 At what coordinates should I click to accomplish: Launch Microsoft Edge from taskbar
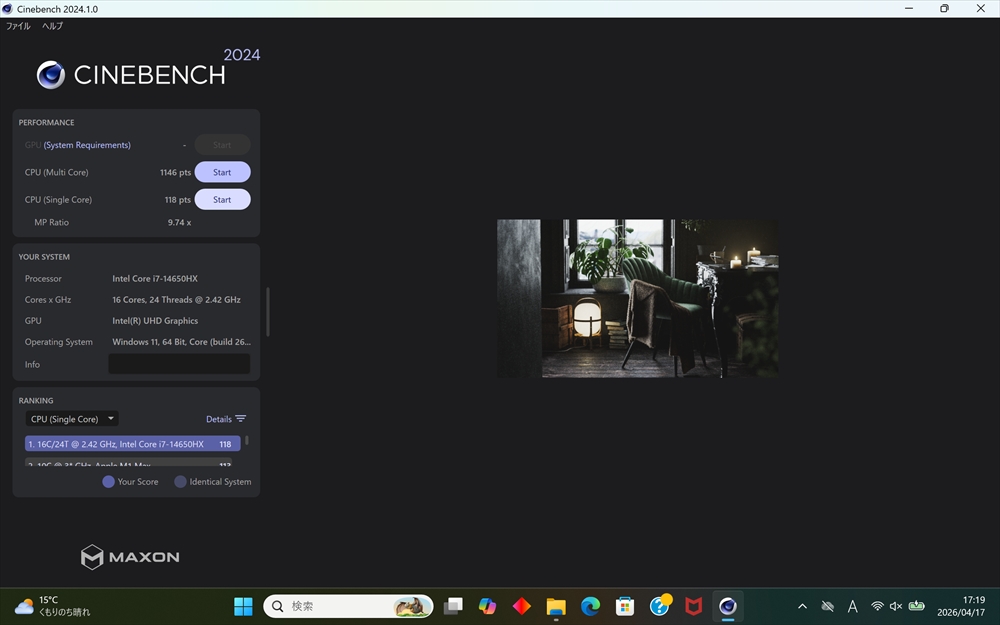click(591, 606)
